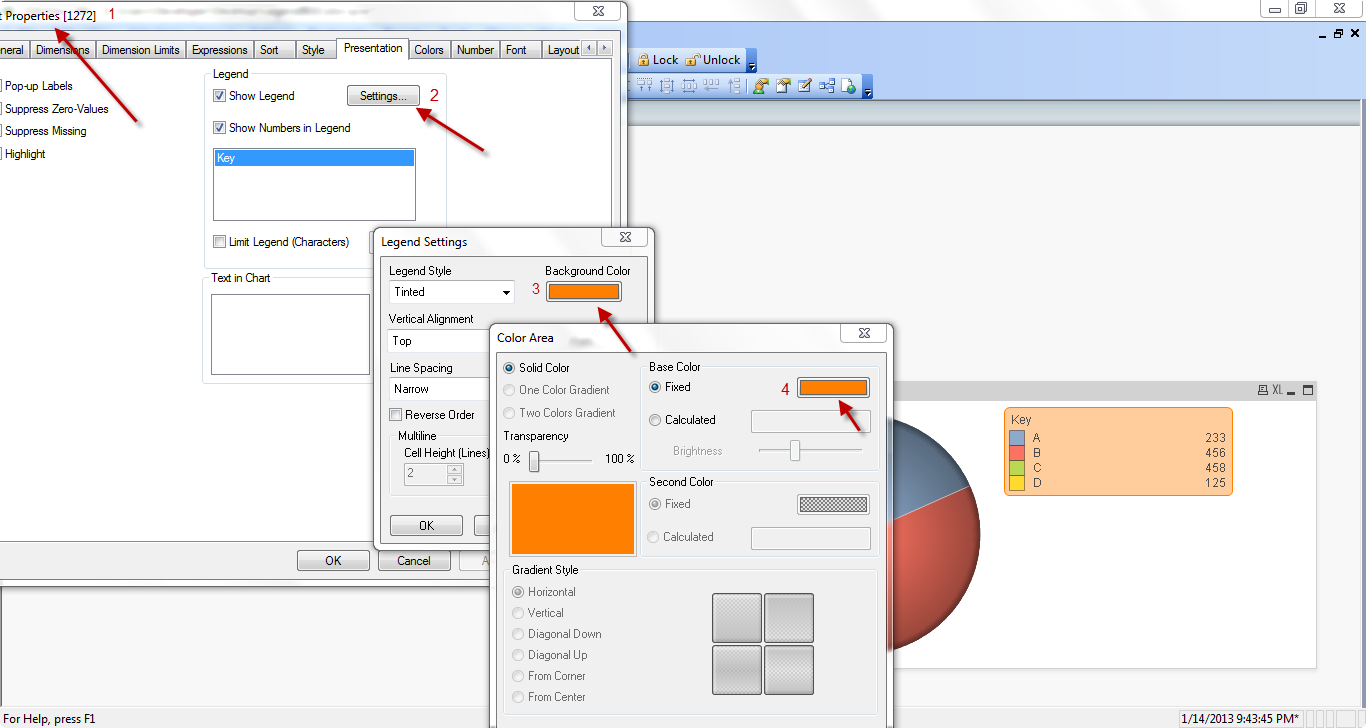Open the Vertical Alignment dropdown showing Top
This screenshot has height=728, width=1366.
tap(440, 341)
